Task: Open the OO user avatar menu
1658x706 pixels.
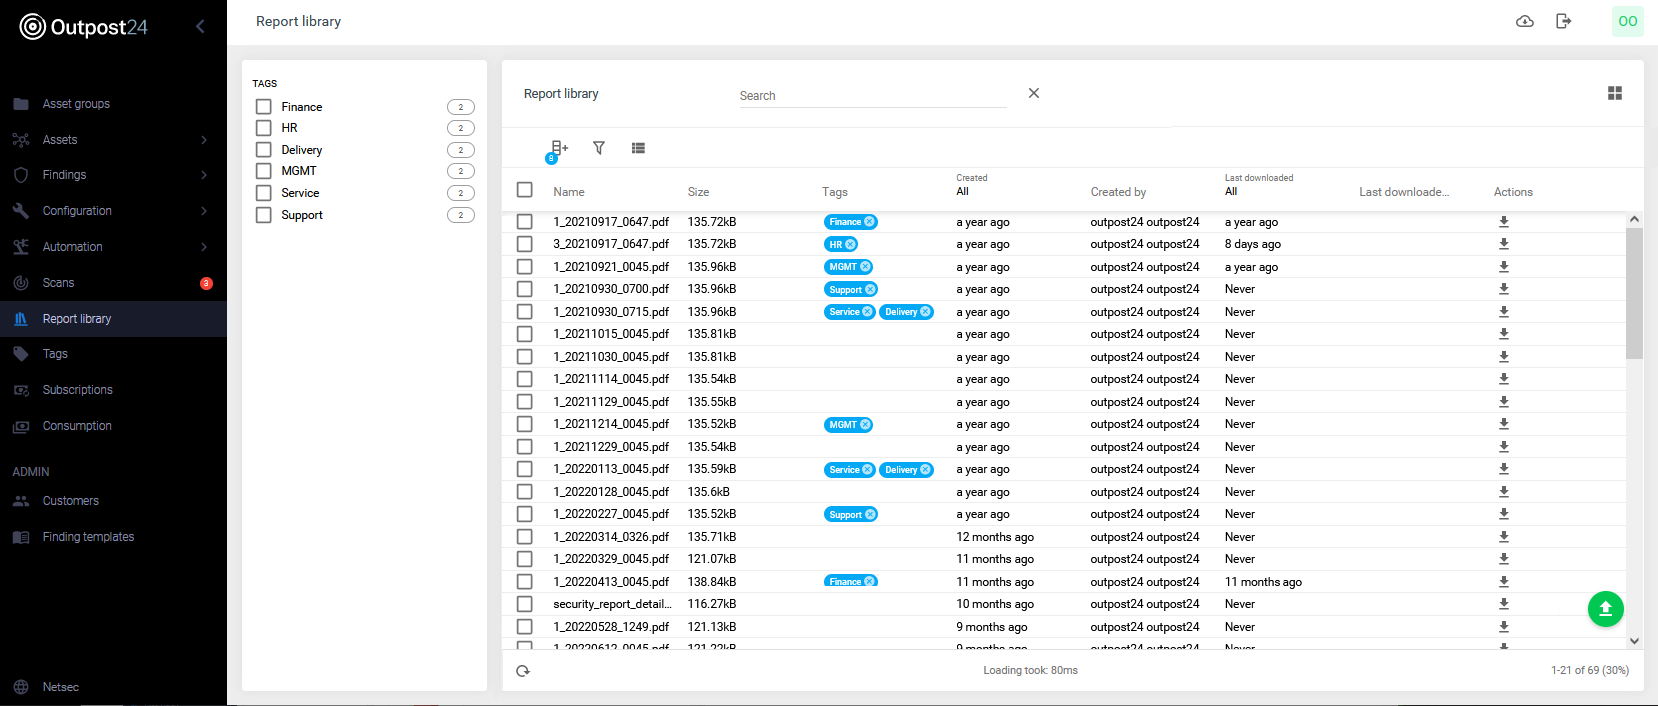Action: tap(1628, 21)
